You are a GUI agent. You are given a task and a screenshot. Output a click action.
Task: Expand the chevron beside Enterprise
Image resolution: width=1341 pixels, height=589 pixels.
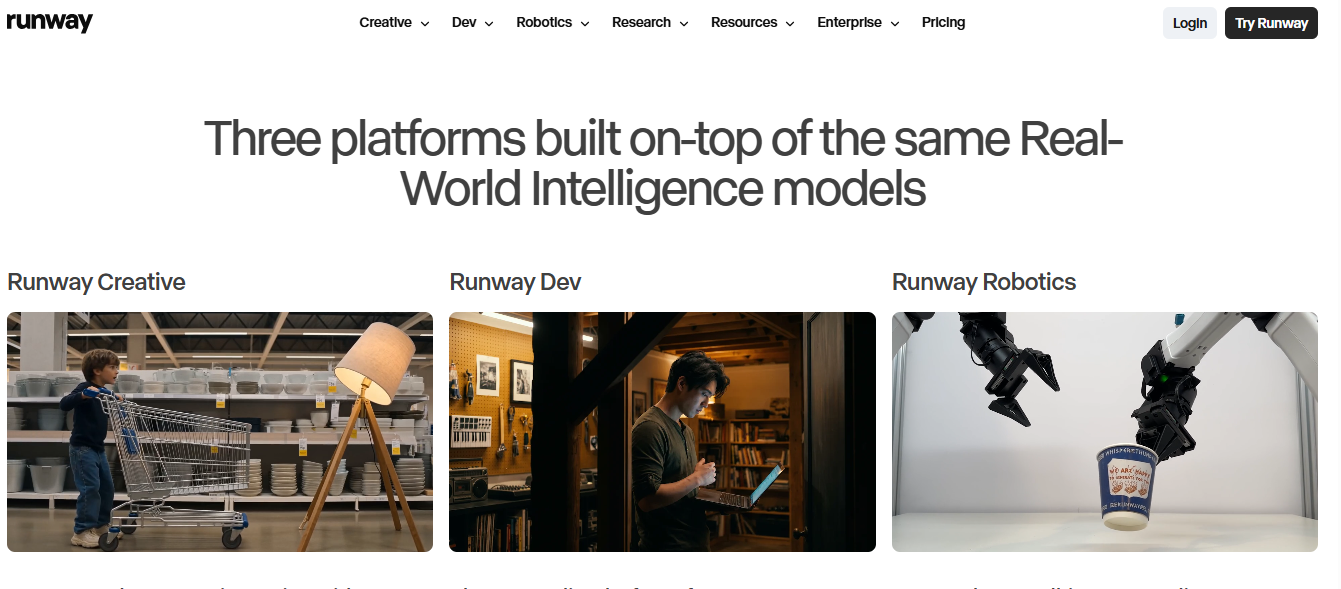point(895,23)
